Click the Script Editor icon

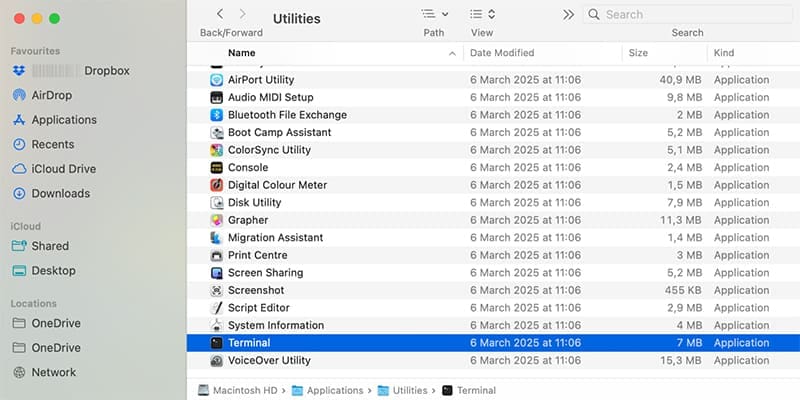point(217,308)
